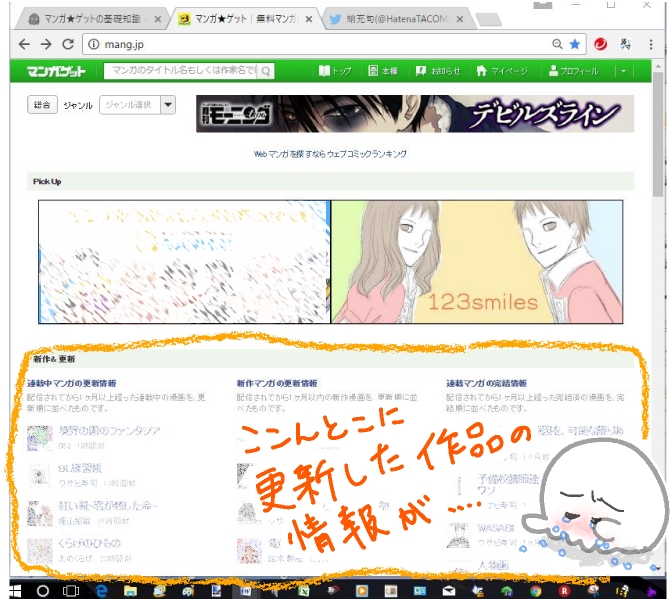The width and height of the screenshot is (672, 599).
Task: Click the 新作マンガの更新情報 heading link
Action: click(277, 383)
